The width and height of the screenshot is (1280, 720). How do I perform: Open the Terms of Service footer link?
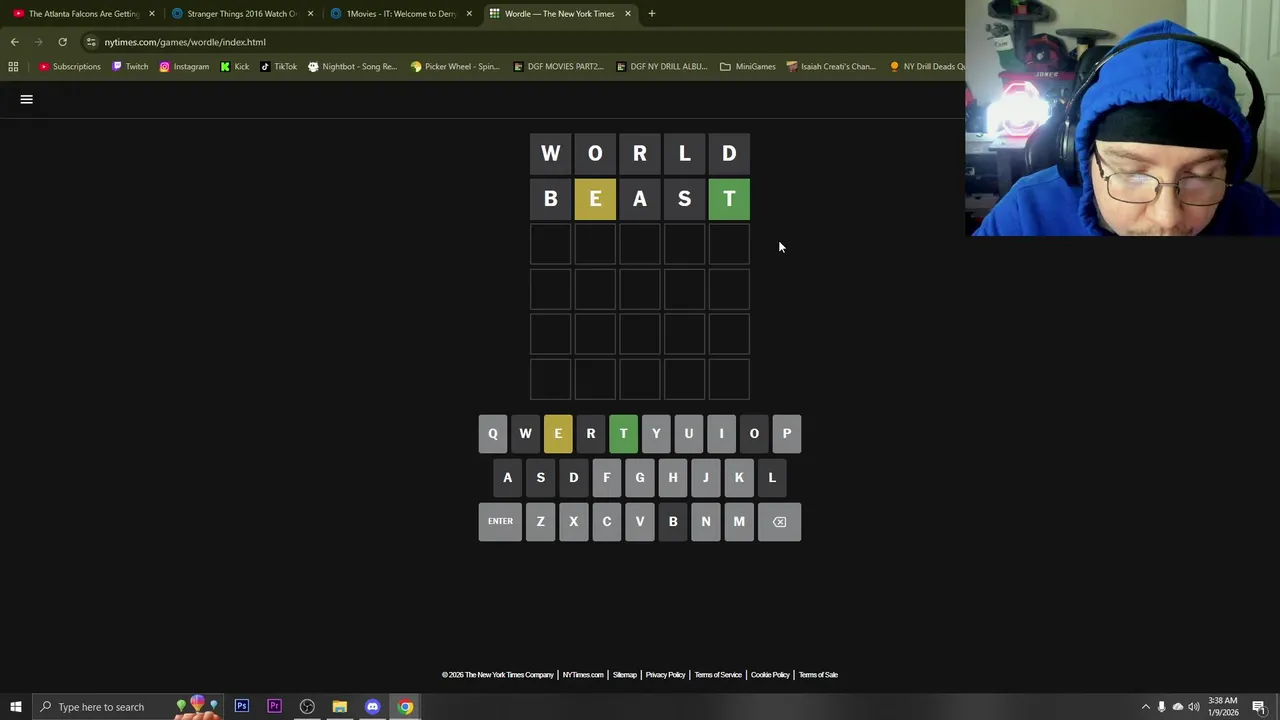coord(718,675)
